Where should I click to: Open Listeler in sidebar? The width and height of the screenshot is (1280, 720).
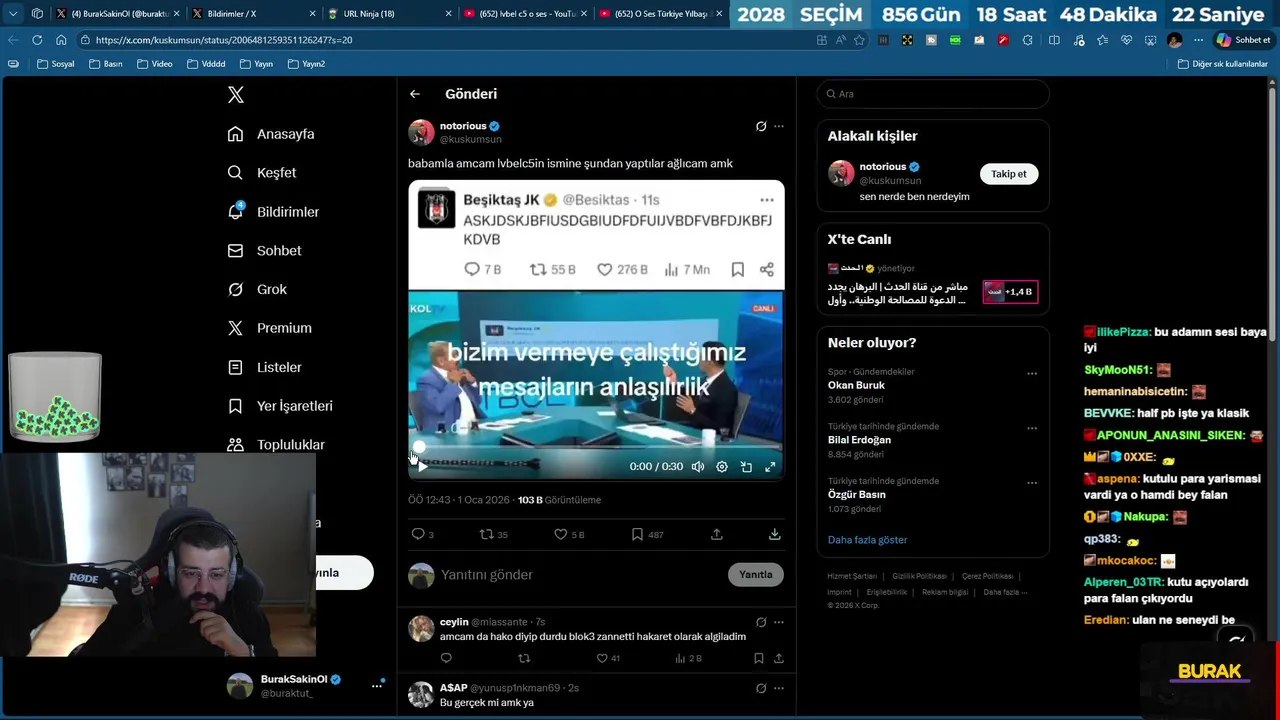264,367
